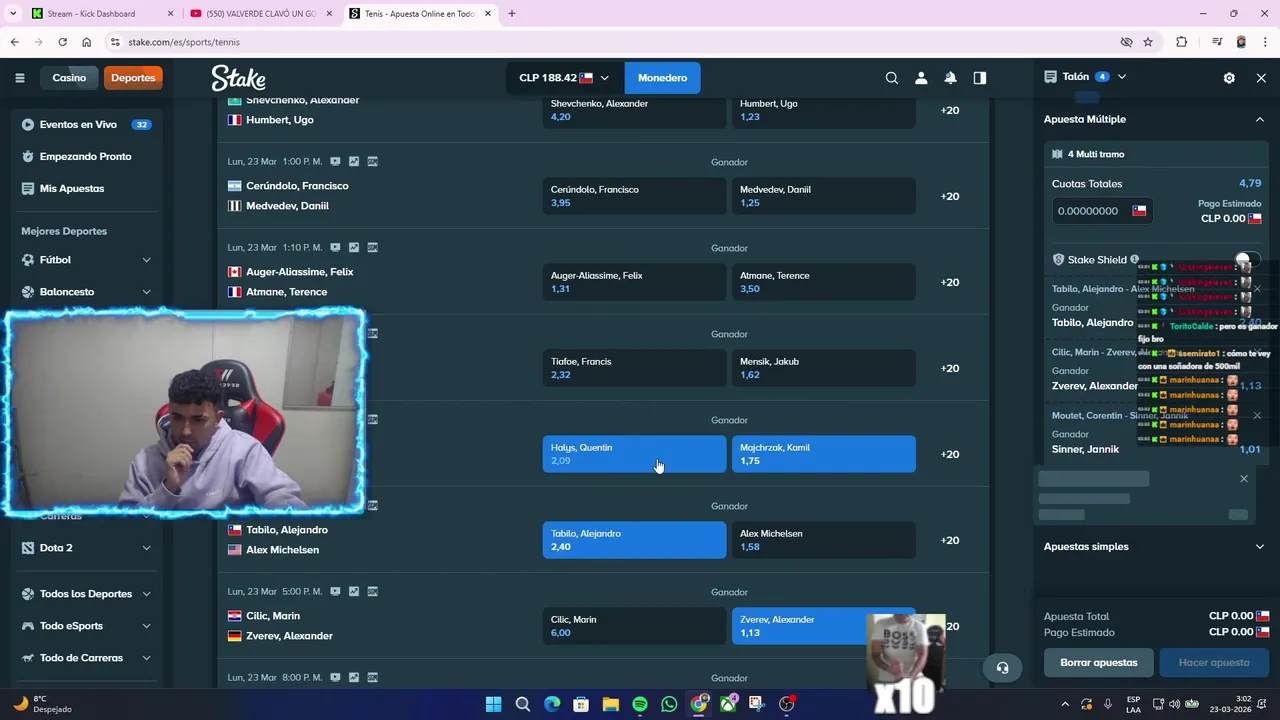
Task: Expand the Apuestas simples section
Action: (x=1260, y=547)
